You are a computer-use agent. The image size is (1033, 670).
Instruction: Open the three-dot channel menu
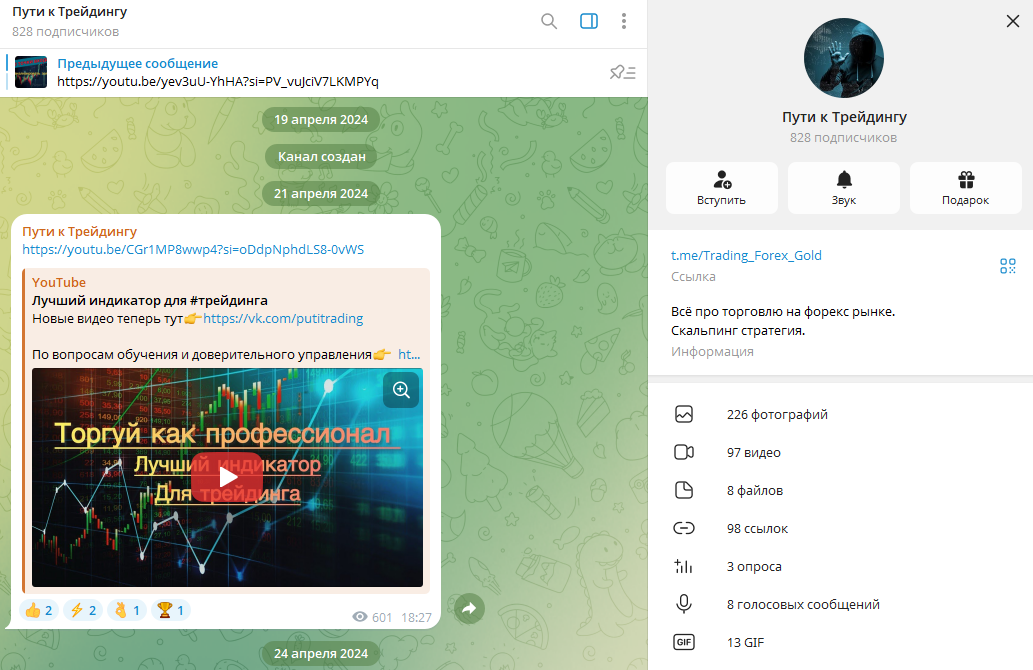pos(624,21)
